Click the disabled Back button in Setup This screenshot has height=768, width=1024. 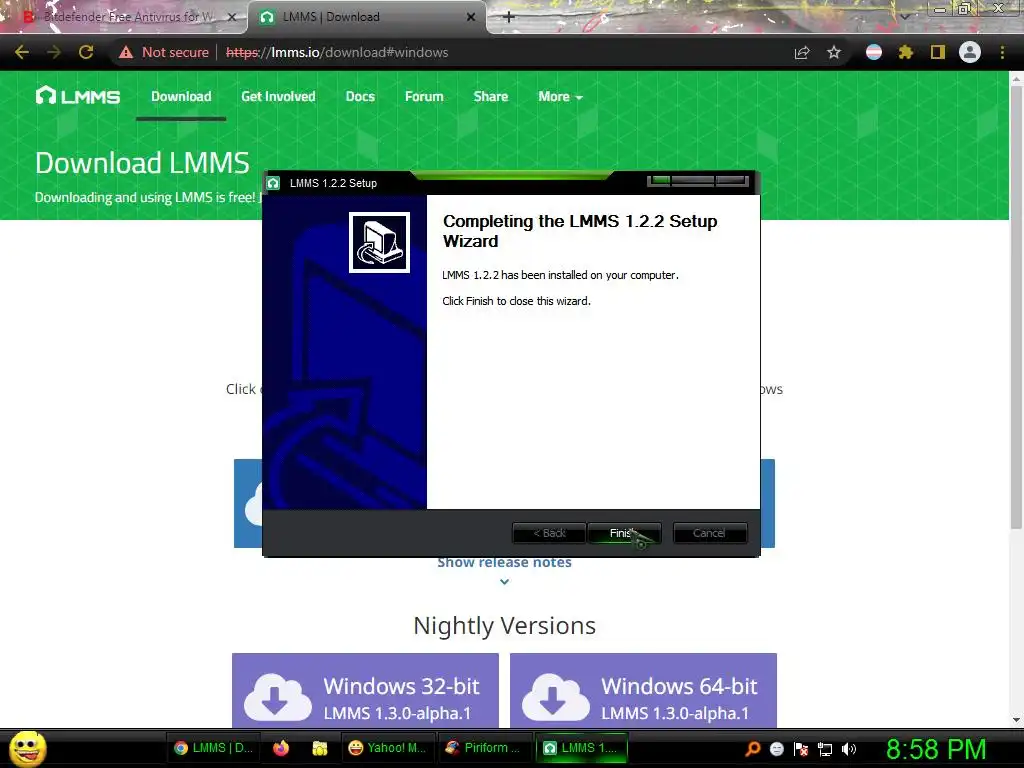(x=549, y=533)
